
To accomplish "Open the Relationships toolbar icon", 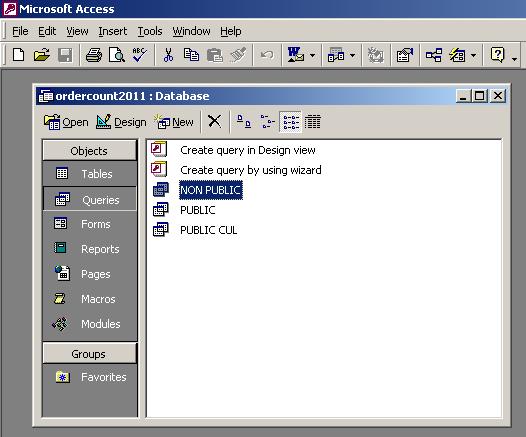I will (433, 55).
